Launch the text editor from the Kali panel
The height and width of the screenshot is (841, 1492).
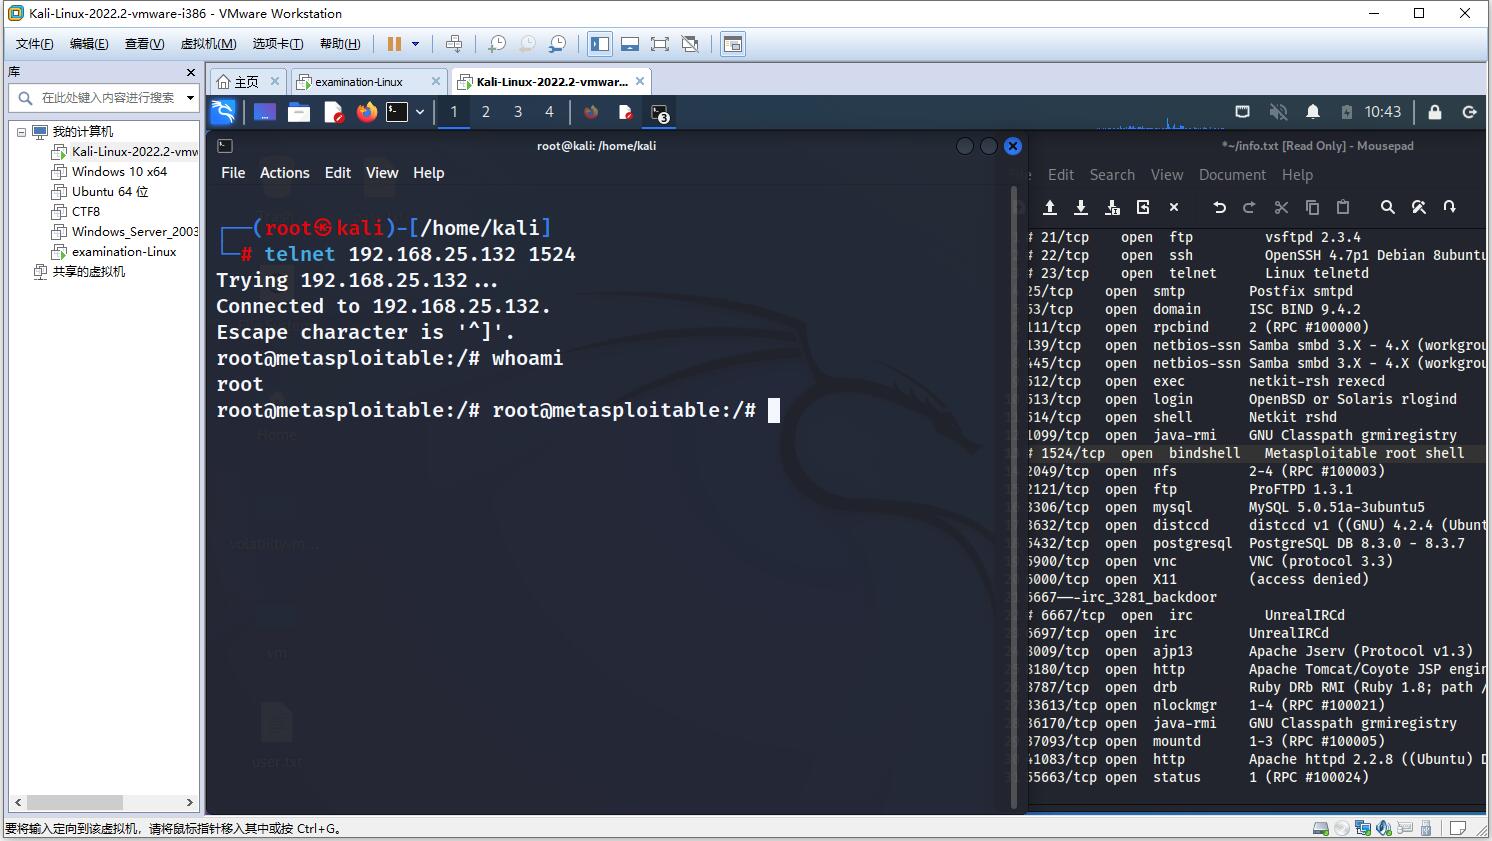tap(334, 112)
